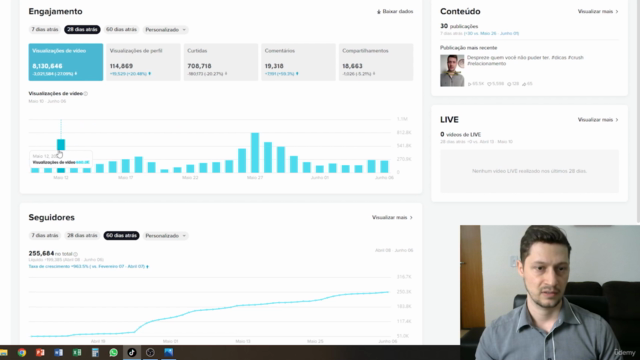Select the Comentários metric card

pyautogui.click(x=298, y=62)
